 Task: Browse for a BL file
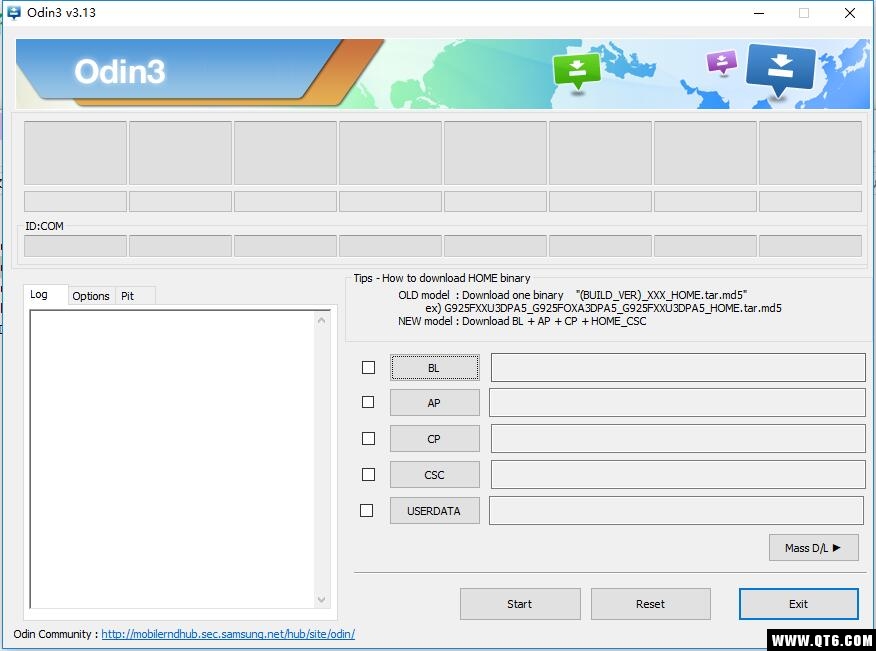pos(434,368)
